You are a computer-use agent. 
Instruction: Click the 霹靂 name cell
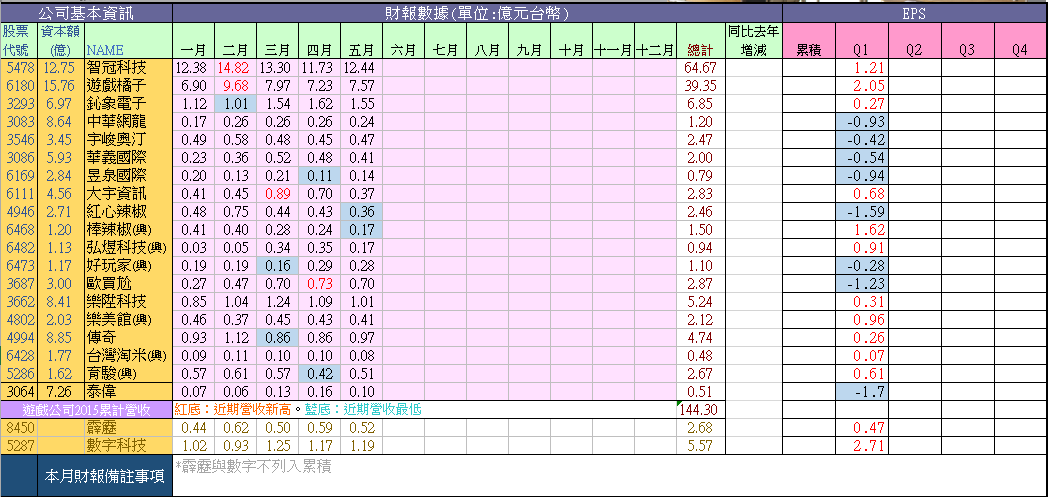[x=129, y=428]
